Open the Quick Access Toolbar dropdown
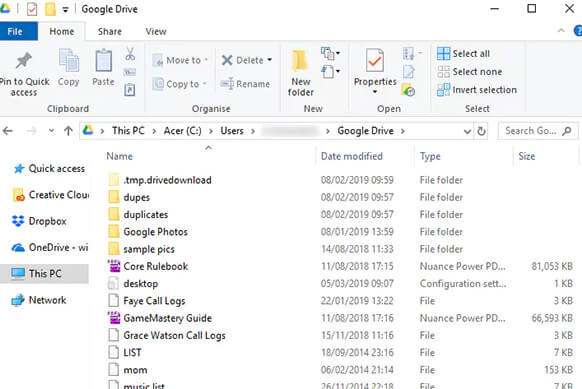Screen dimensions: 582x389 pyautogui.click(x=65, y=10)
